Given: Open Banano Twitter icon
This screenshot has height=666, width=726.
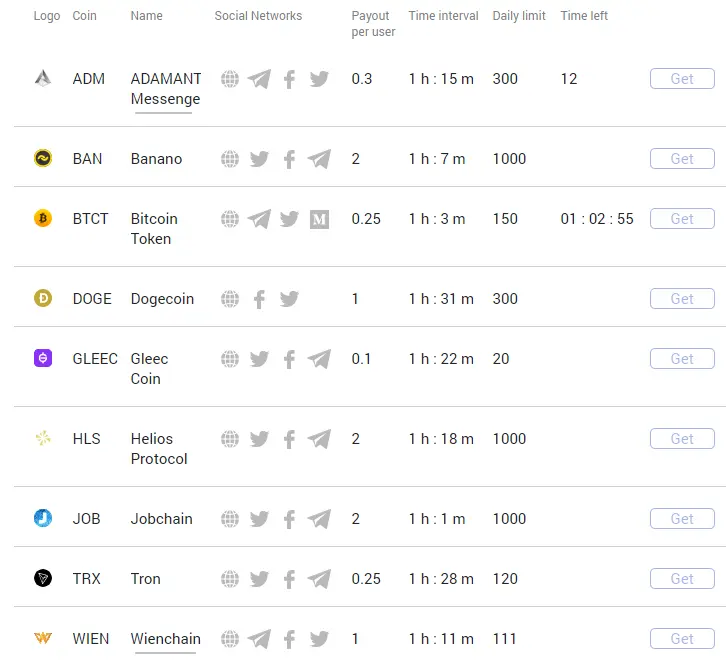Looking at the screenshot, I should pos(259,159).
